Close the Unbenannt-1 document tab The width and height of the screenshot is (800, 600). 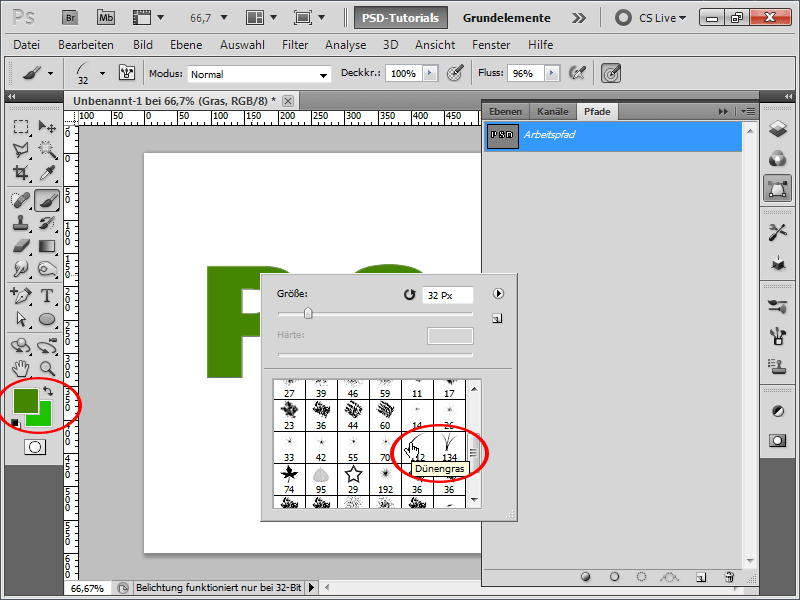pos(288,101)
